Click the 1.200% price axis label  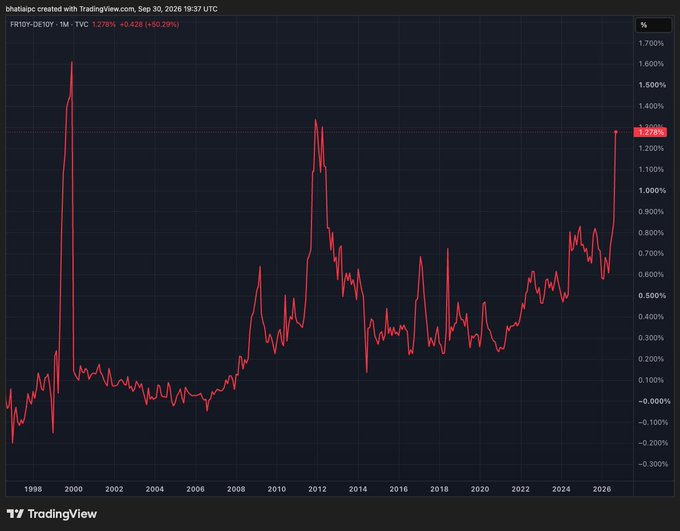[x=651, y=148]
